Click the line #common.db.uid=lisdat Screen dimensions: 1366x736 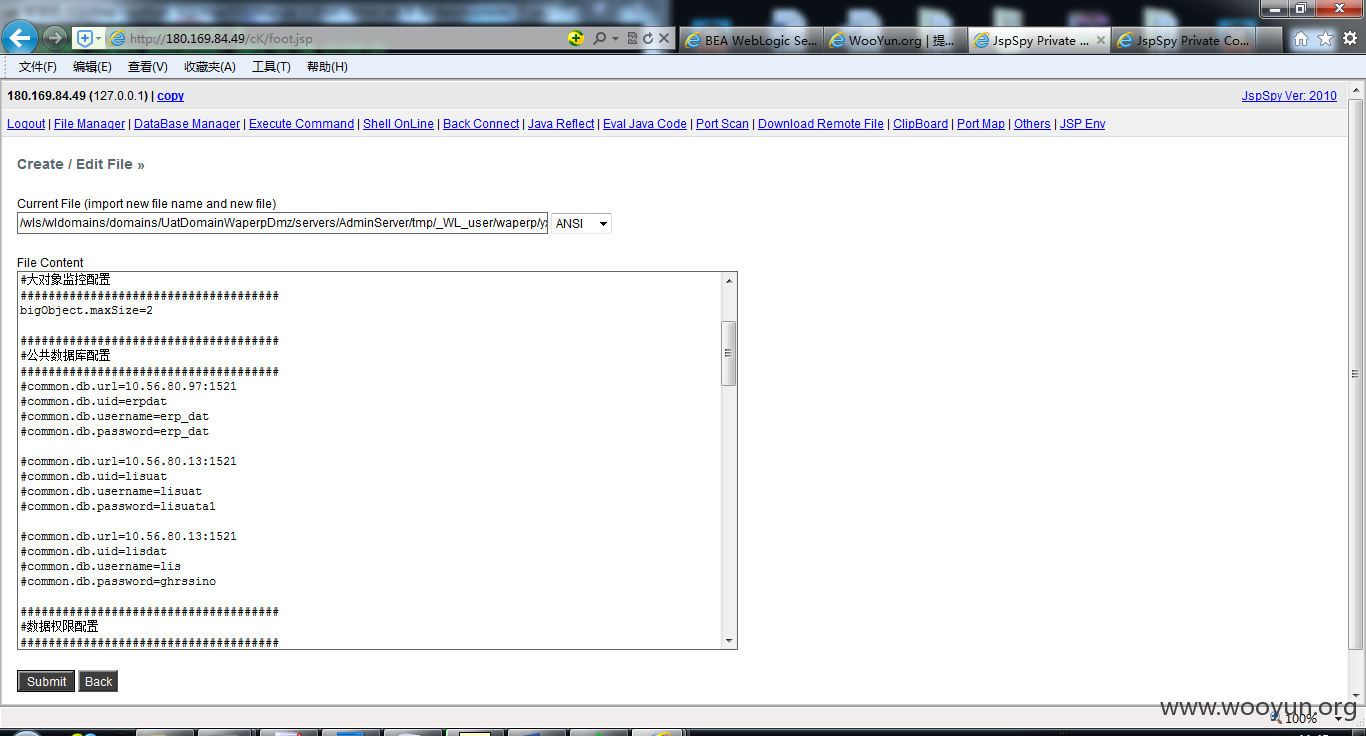point(94,551)
